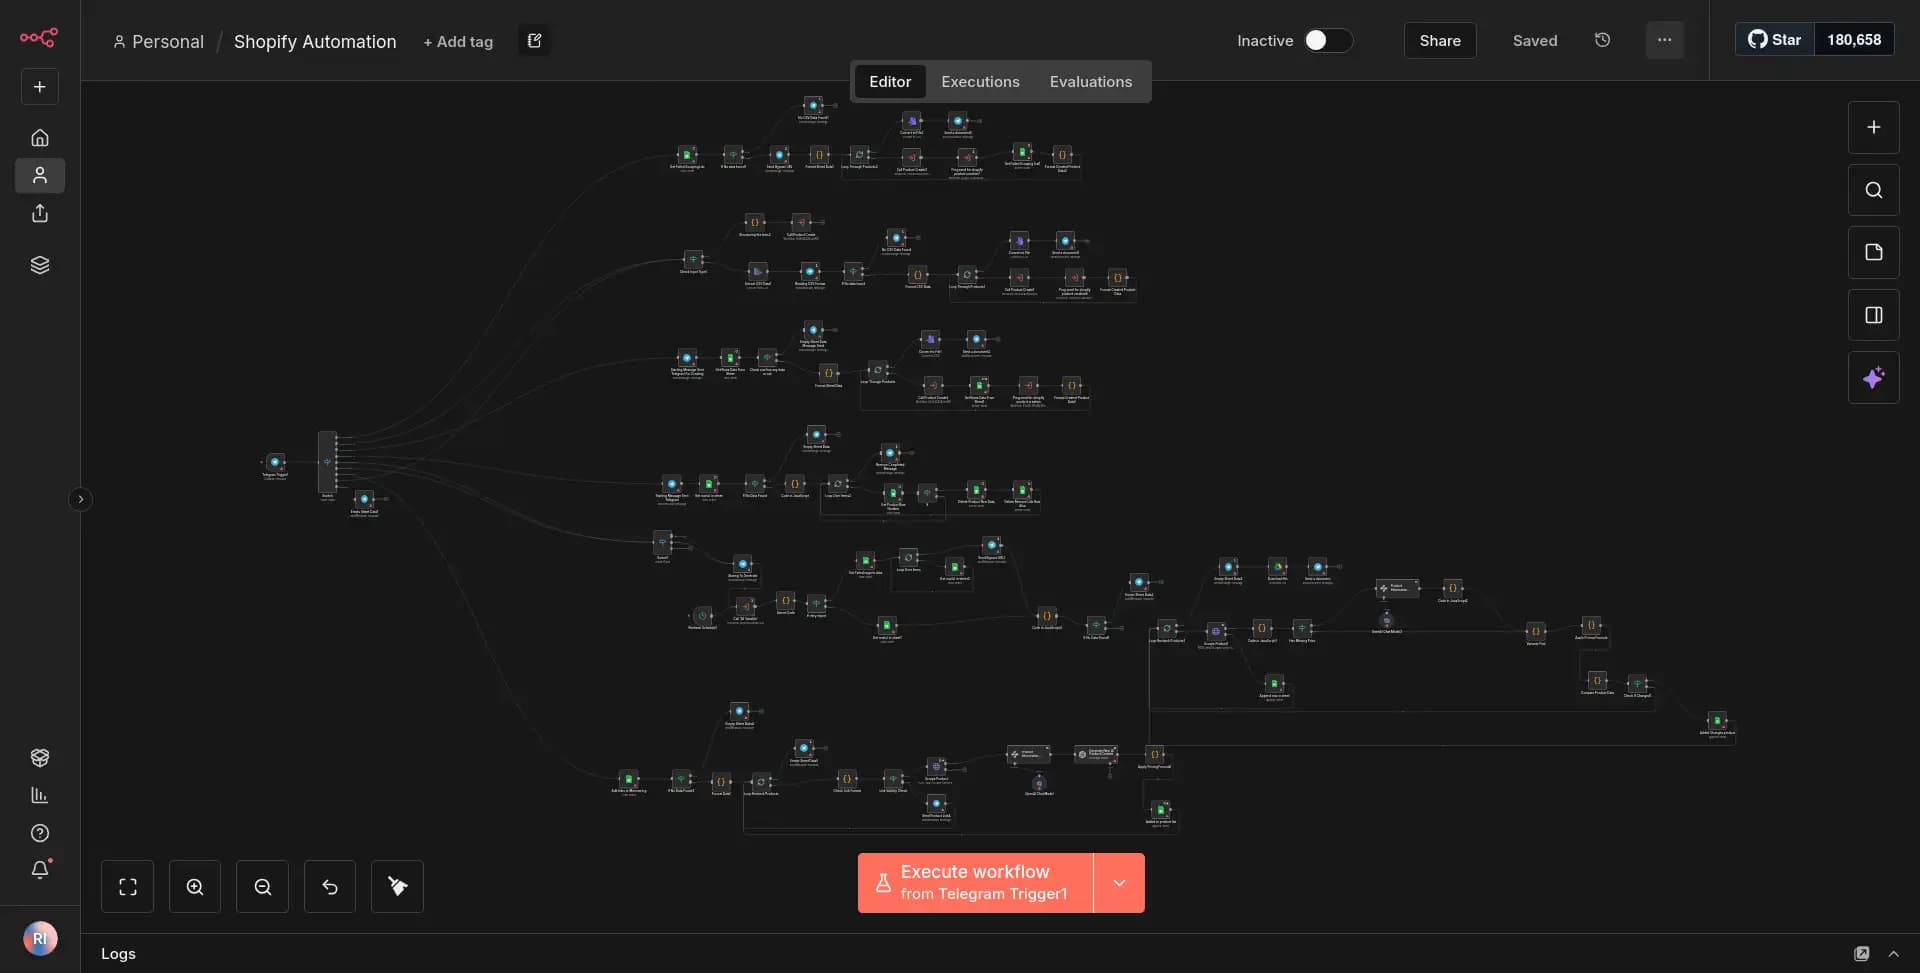Click the Shopify Automation workflow name
The height and width of the screenshot is (973, 1920).
(315, 42)
